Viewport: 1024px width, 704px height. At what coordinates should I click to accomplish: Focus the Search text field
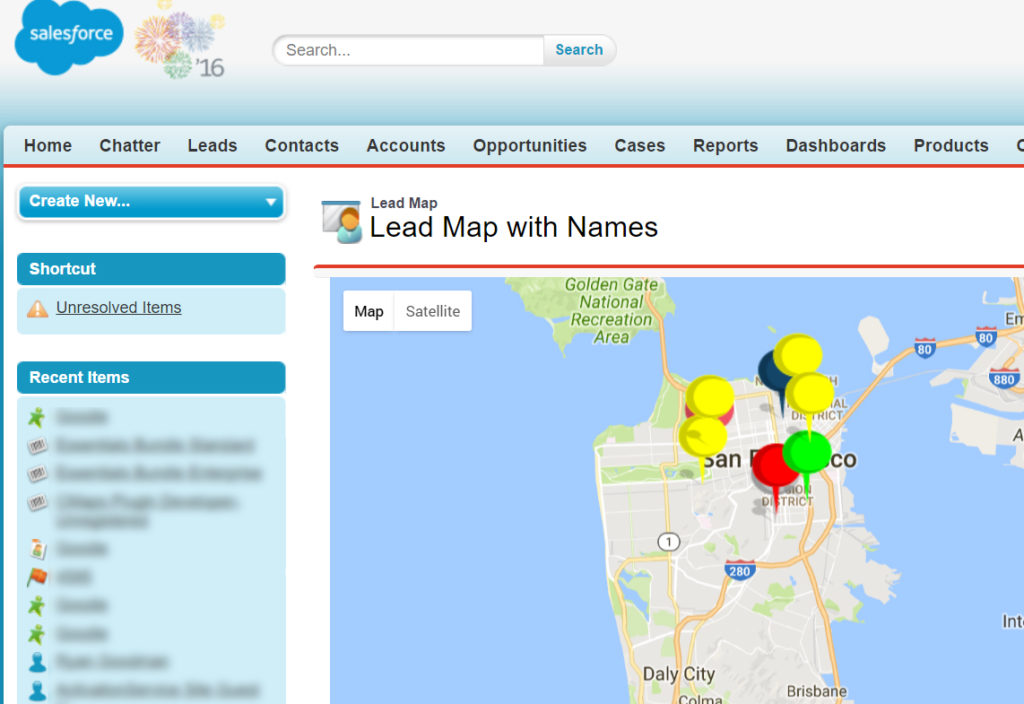pyautogui.click(x=409, y=50)
